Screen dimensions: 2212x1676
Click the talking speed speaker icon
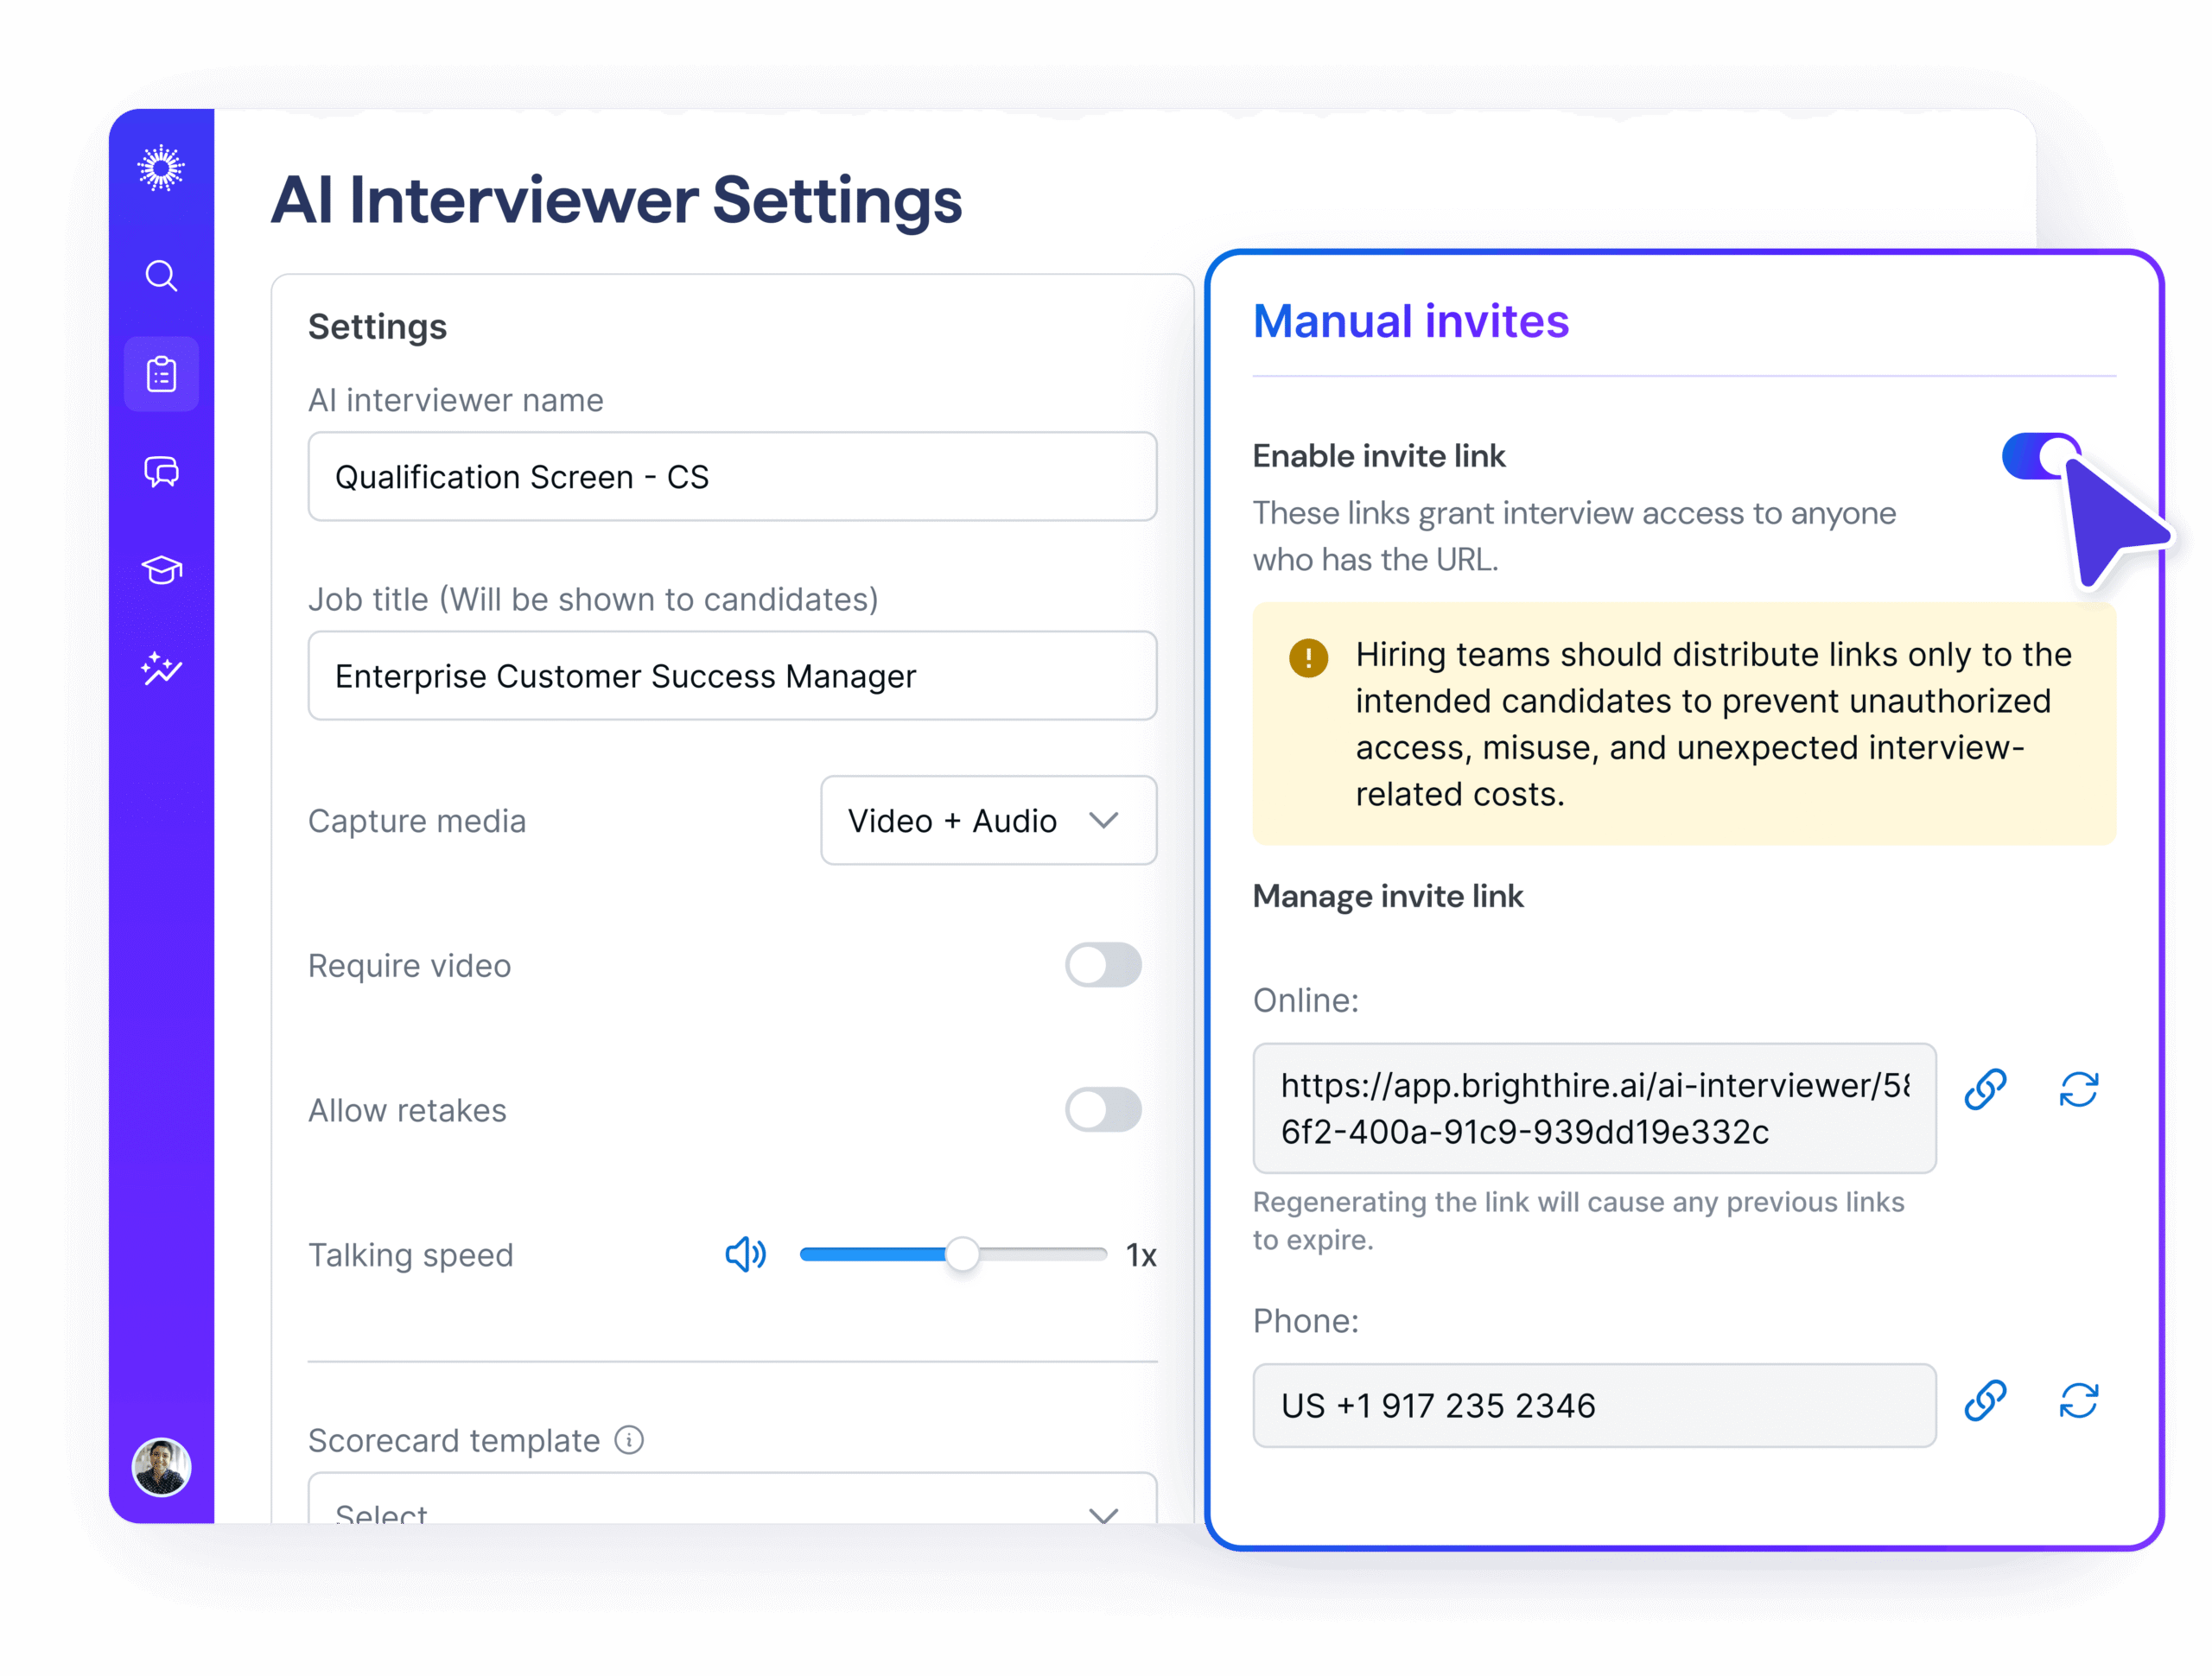745,1254
